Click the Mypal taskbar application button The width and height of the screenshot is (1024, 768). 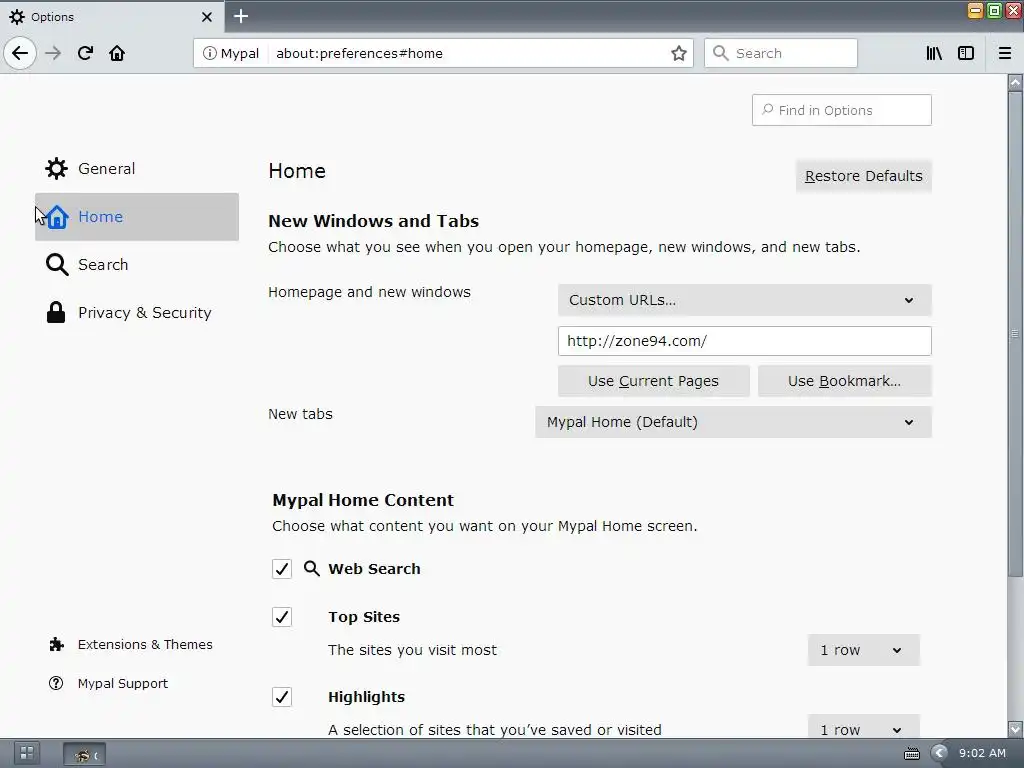pos(84,754)
